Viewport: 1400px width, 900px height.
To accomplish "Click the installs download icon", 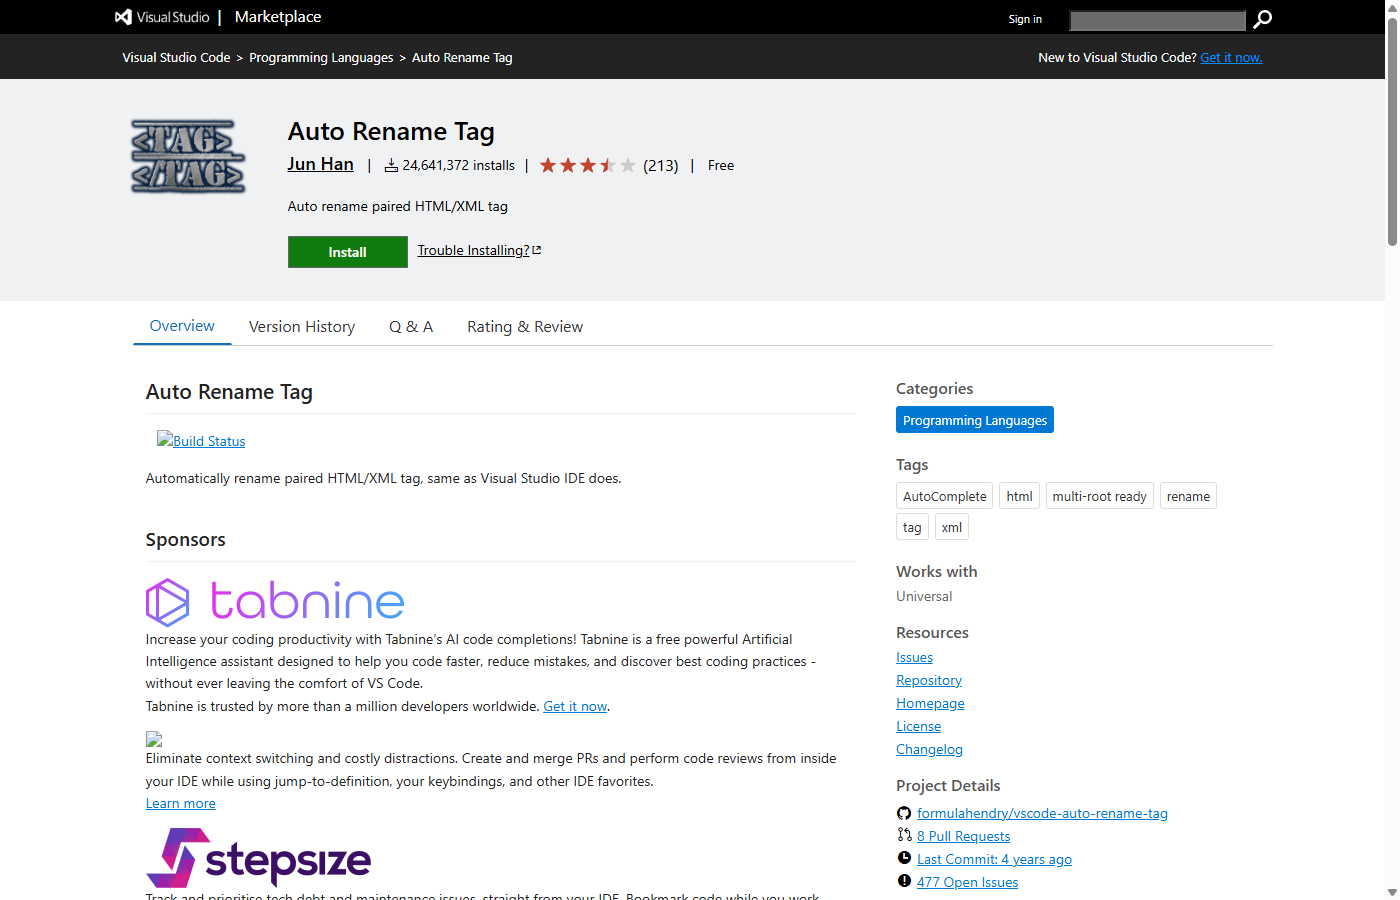I will pos(391,166).
